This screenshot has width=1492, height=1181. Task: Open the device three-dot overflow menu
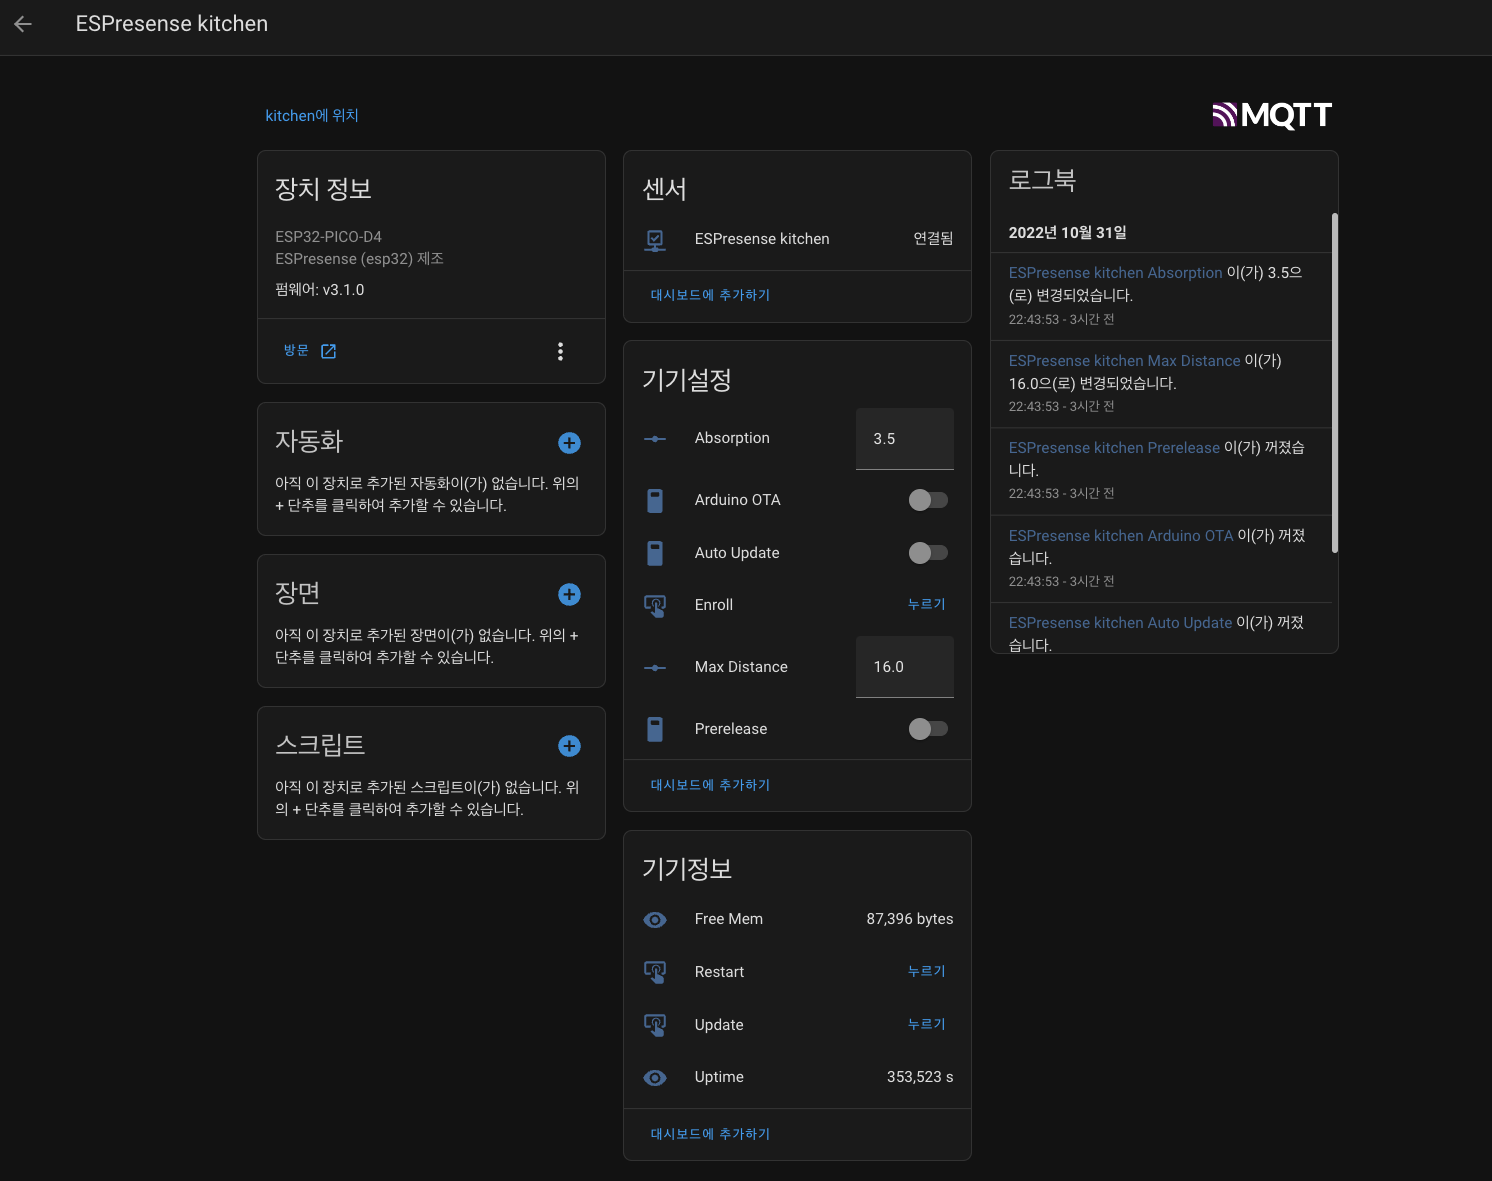click(560, 351)
